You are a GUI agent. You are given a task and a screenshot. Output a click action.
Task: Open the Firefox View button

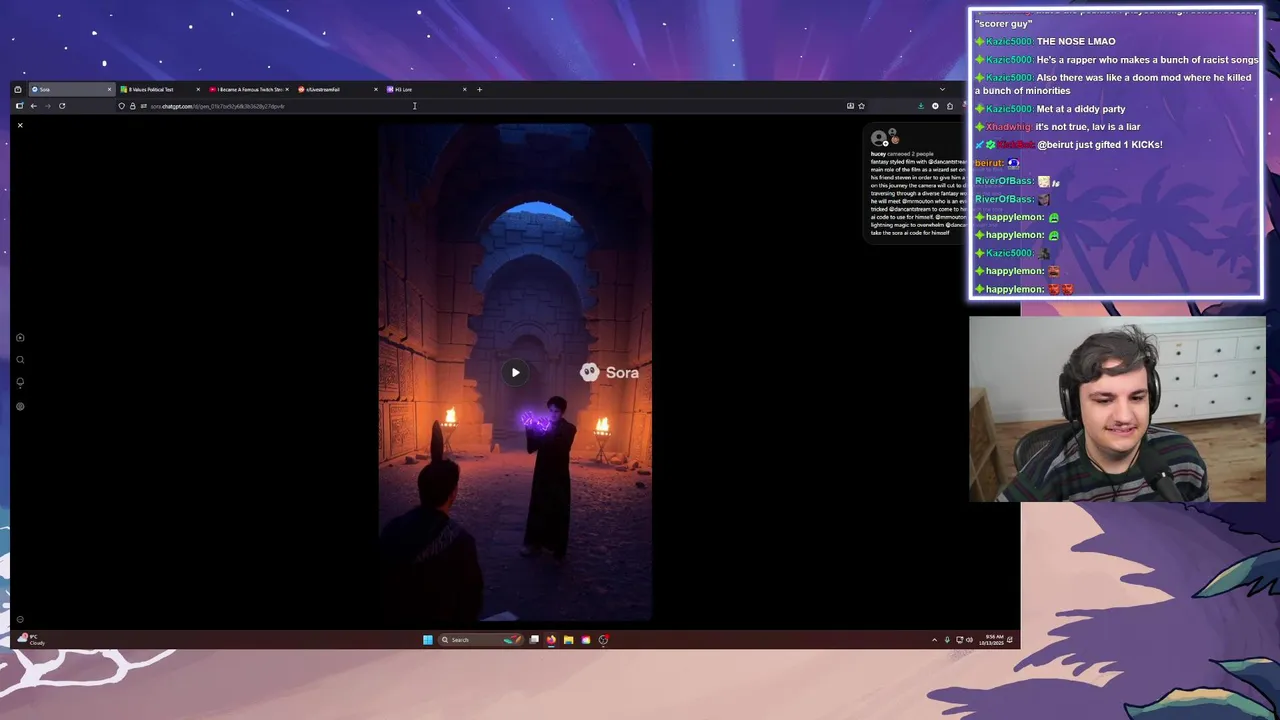pyautogui.click(x=18, y=89)
